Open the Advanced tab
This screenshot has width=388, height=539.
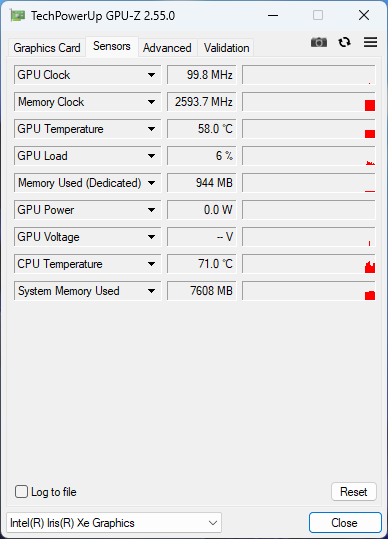(167, 48)
